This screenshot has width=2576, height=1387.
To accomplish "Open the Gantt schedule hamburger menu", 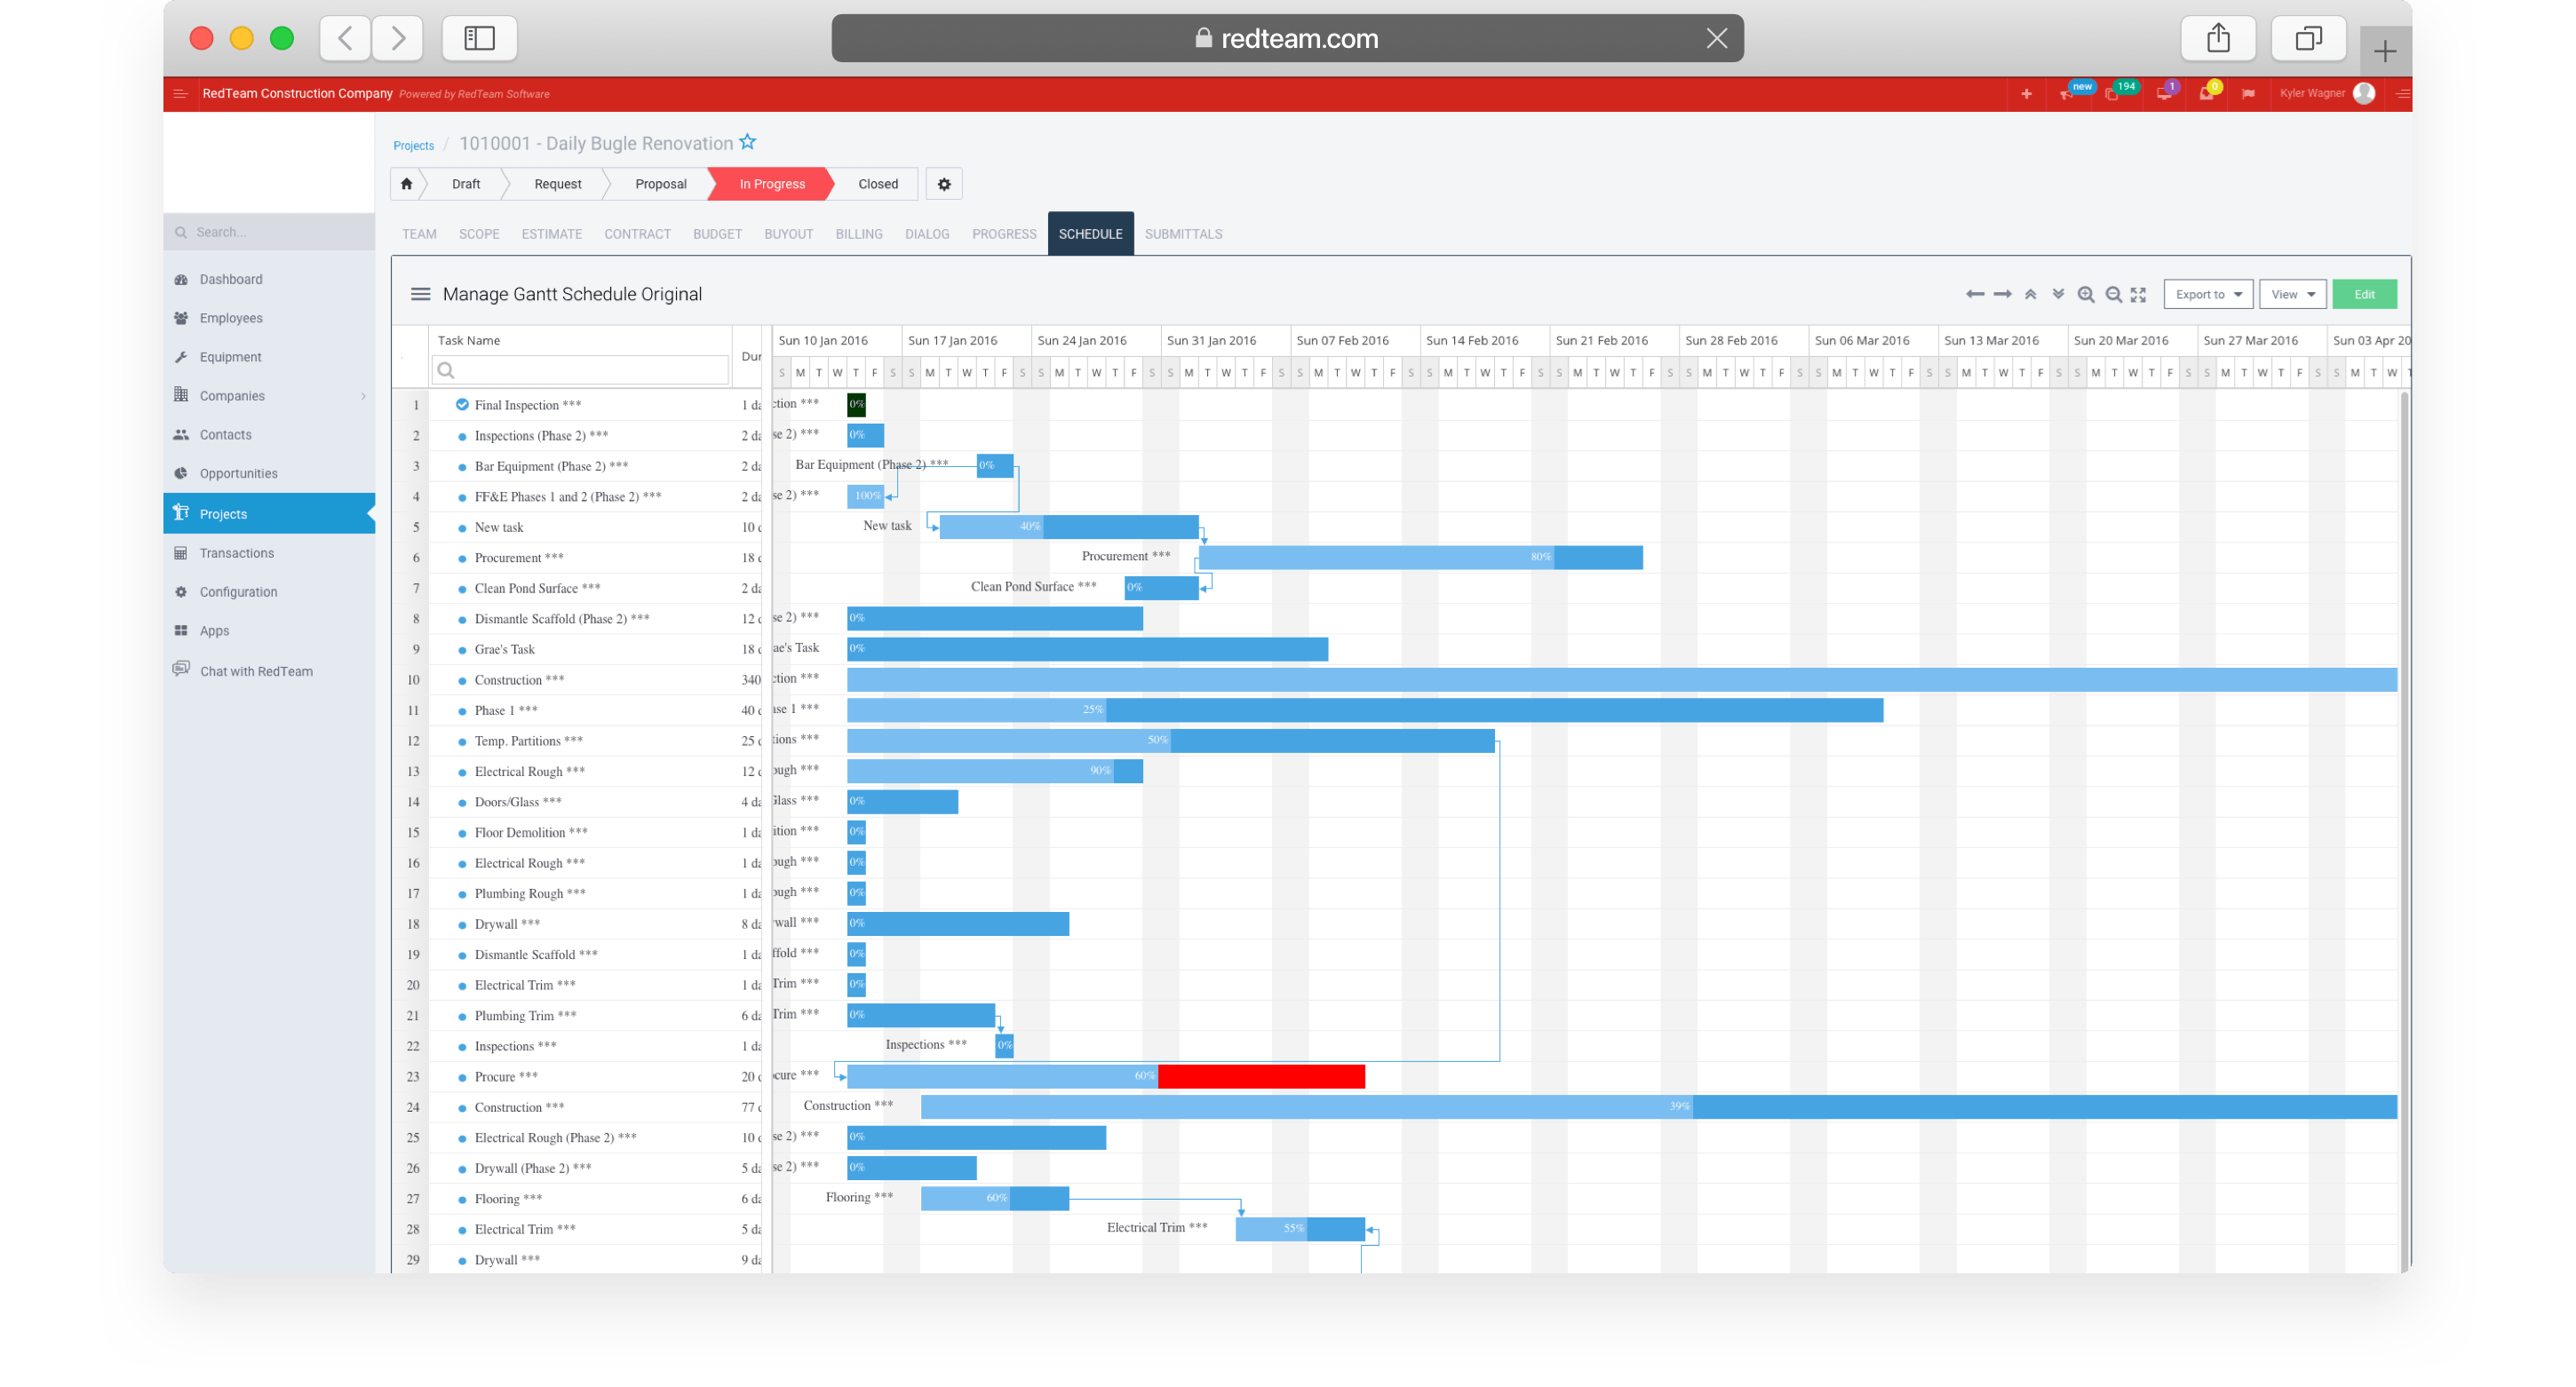I will click(x=420, y=294).
